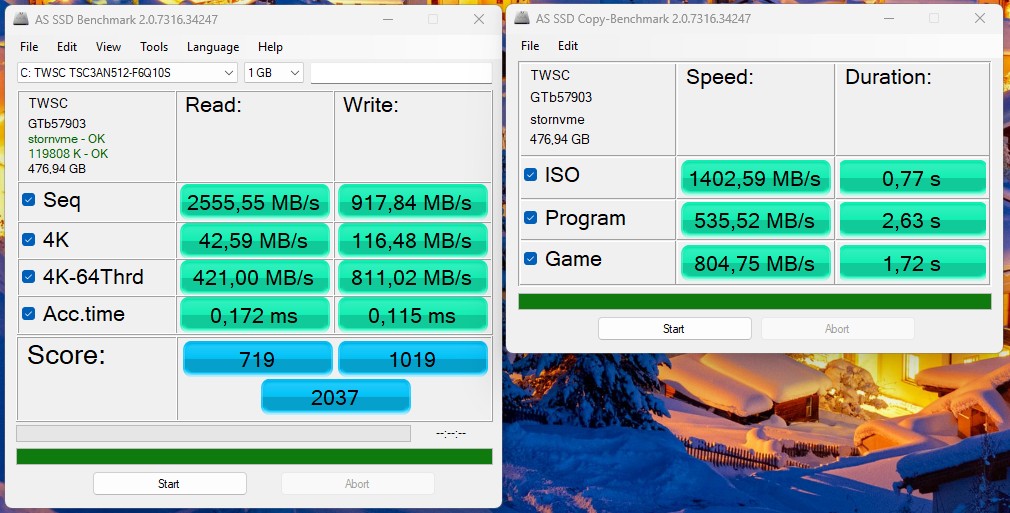Close the AS SSD Benchmark window
This screenshot has height=513, width=1010.
tap(477, 18)
